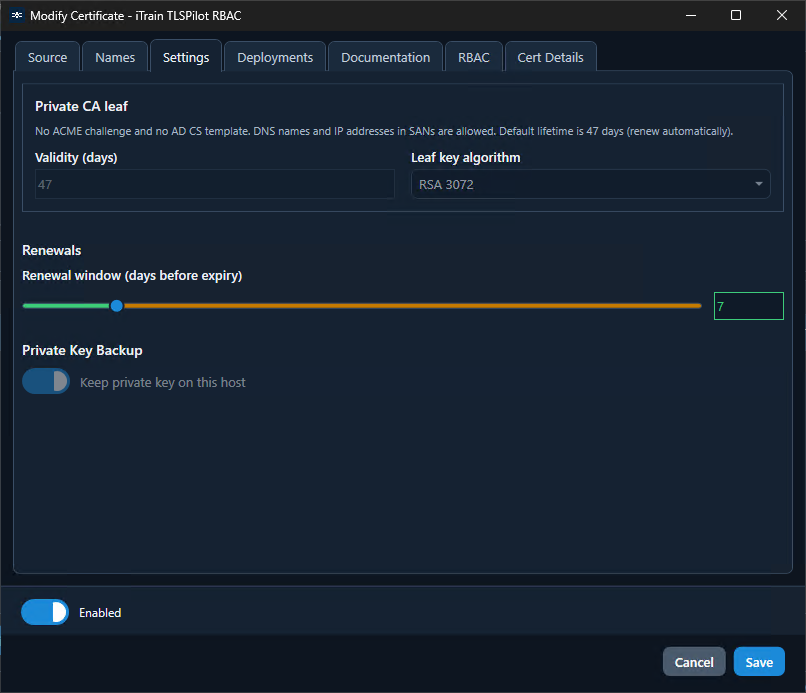View the Cert Details tab
Viewport: 806px width, 693px height.
(x=551, y=57)
